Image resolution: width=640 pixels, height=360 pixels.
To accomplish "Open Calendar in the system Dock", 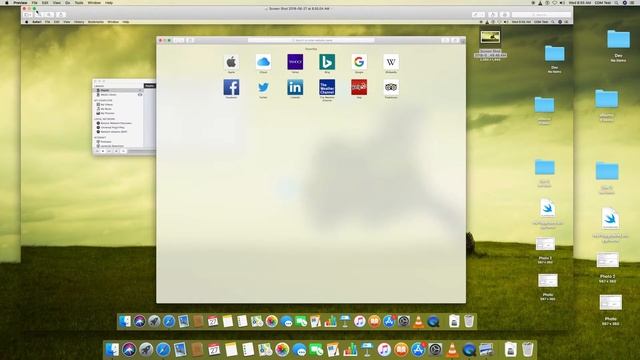I will [214, 350].
